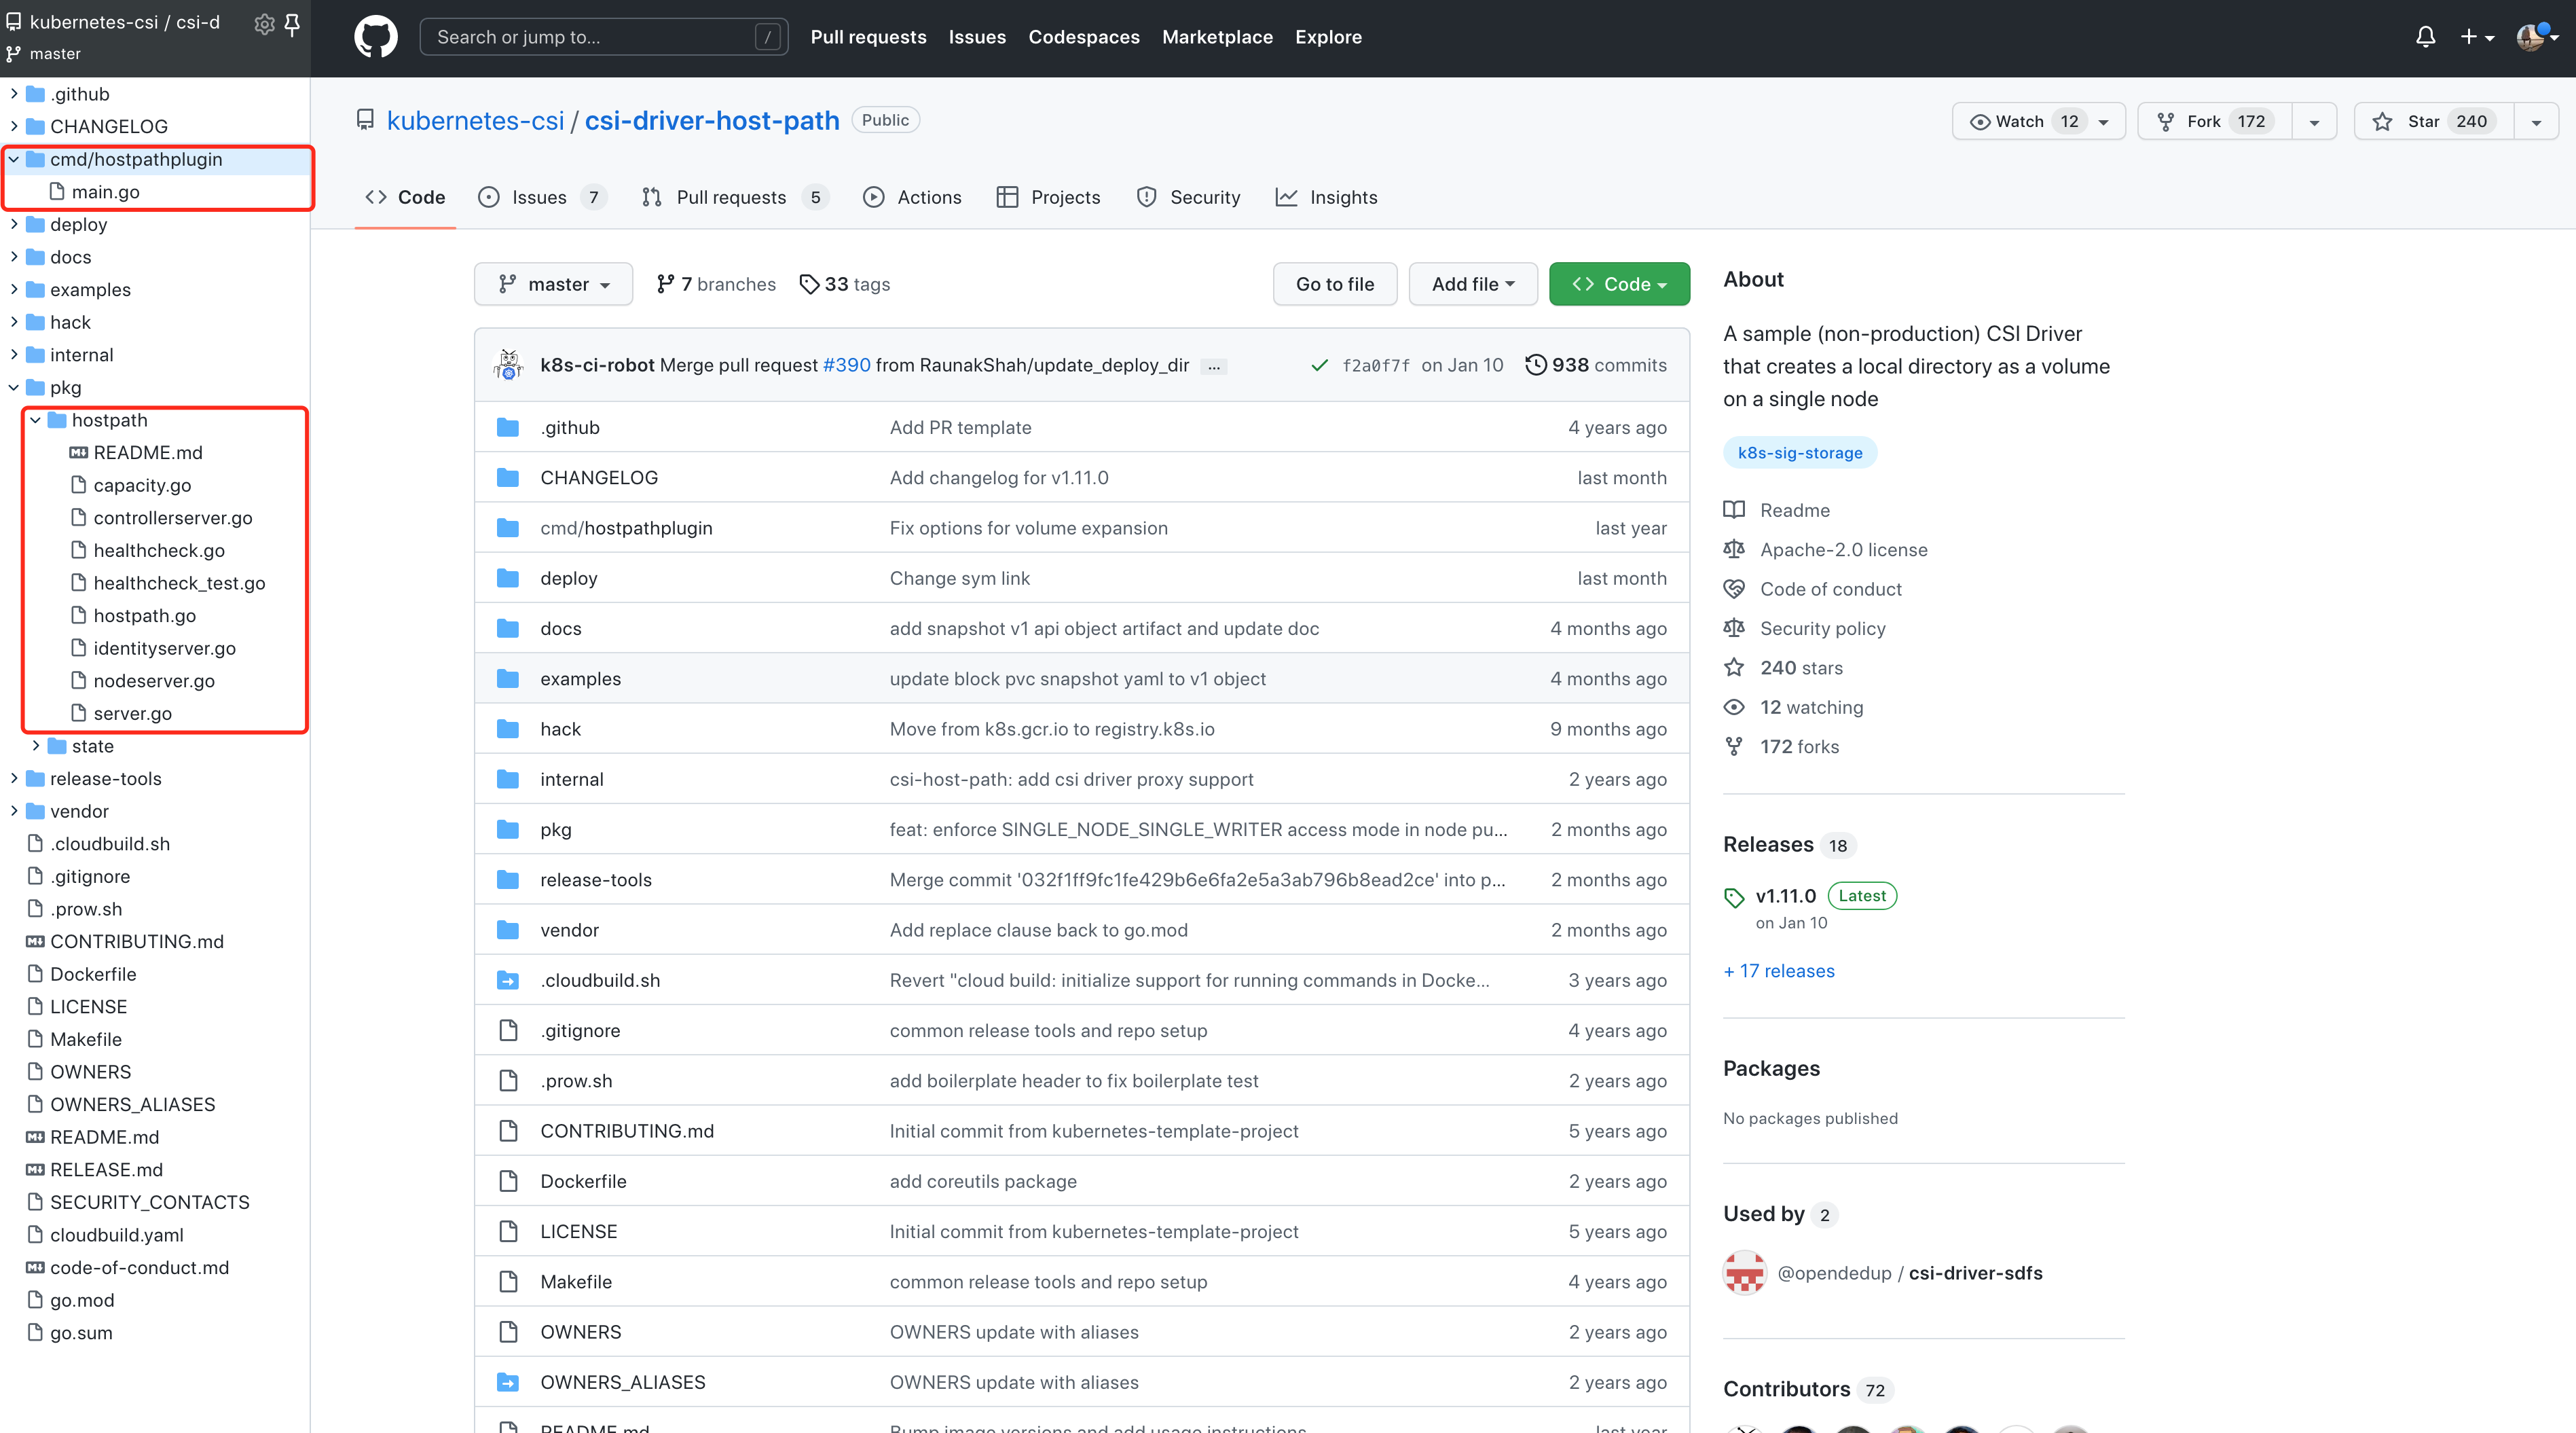Switch to the Issues tab

tap(541, 197)
